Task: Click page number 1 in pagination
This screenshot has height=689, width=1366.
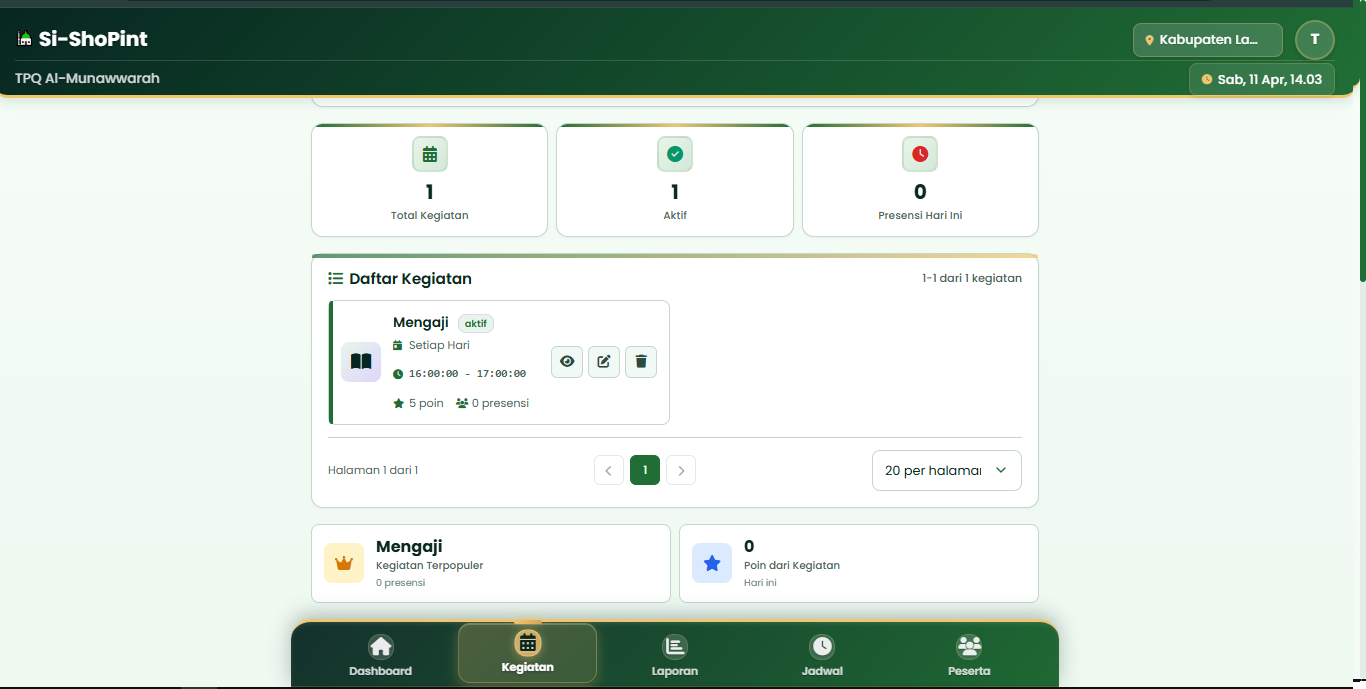Action: [x=645, y=470]
